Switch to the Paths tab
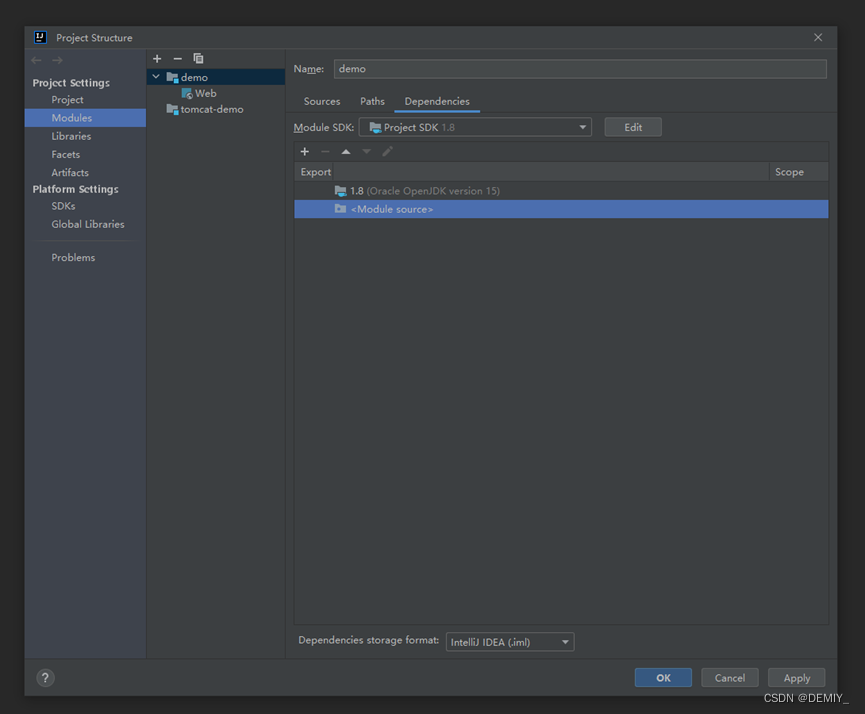The image size is (865, 714). pyautogui.click(x=372, y=102)
